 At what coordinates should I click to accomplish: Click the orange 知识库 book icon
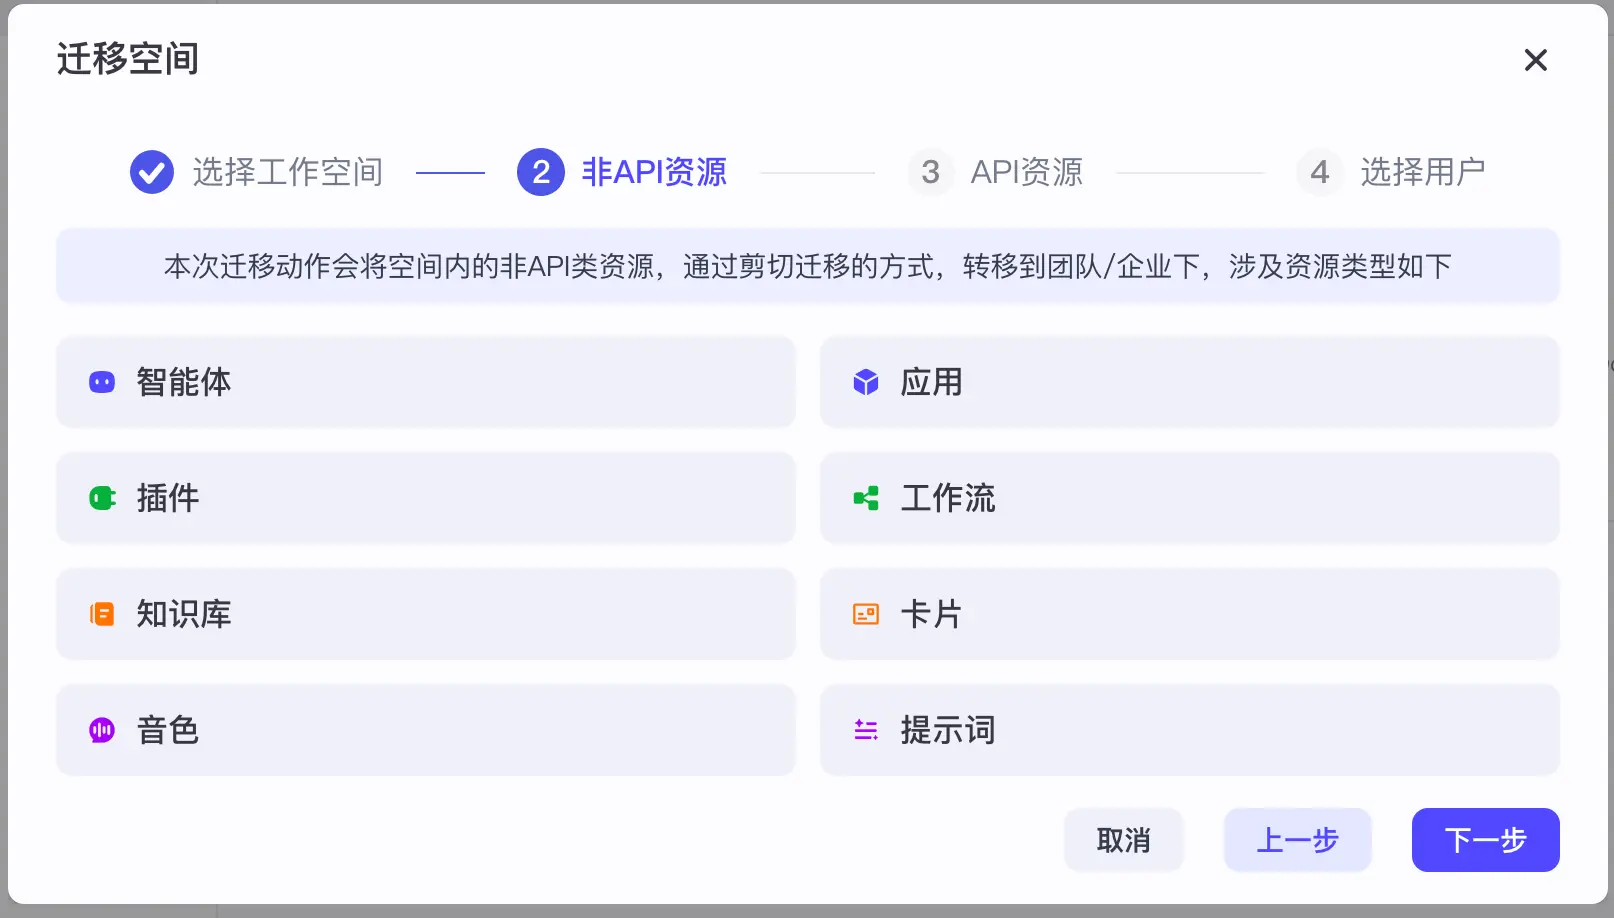click(x=102, y=614)
